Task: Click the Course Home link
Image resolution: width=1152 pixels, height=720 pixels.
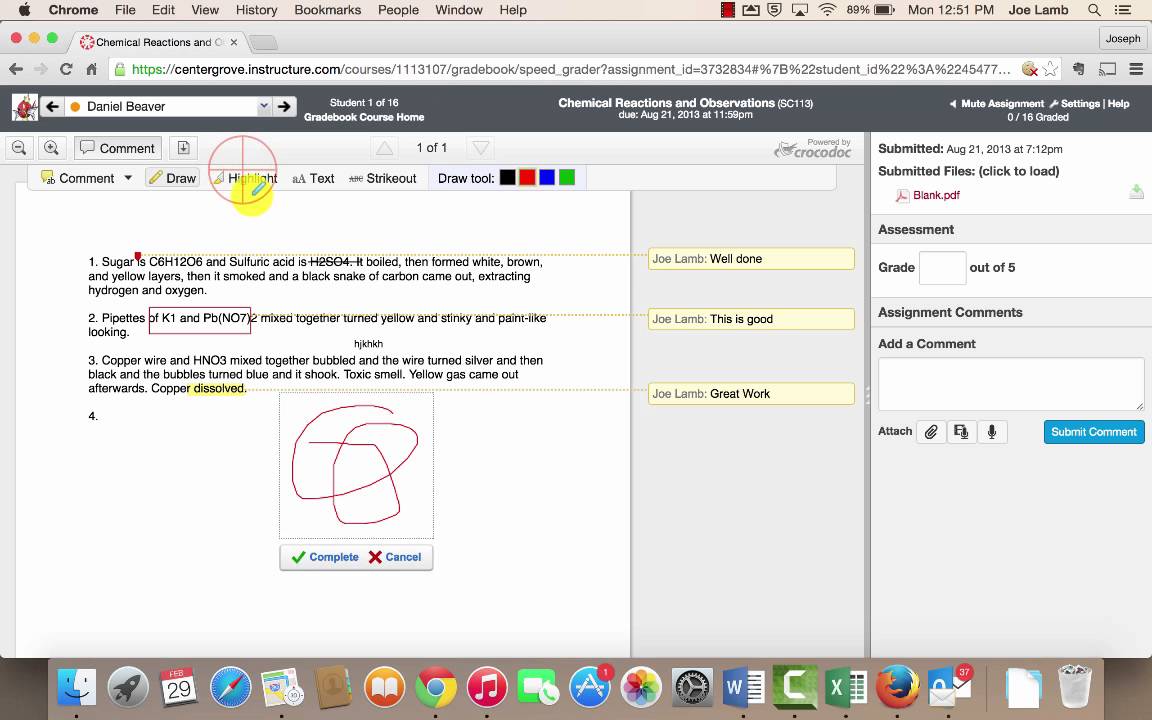Action: point(392,117)
